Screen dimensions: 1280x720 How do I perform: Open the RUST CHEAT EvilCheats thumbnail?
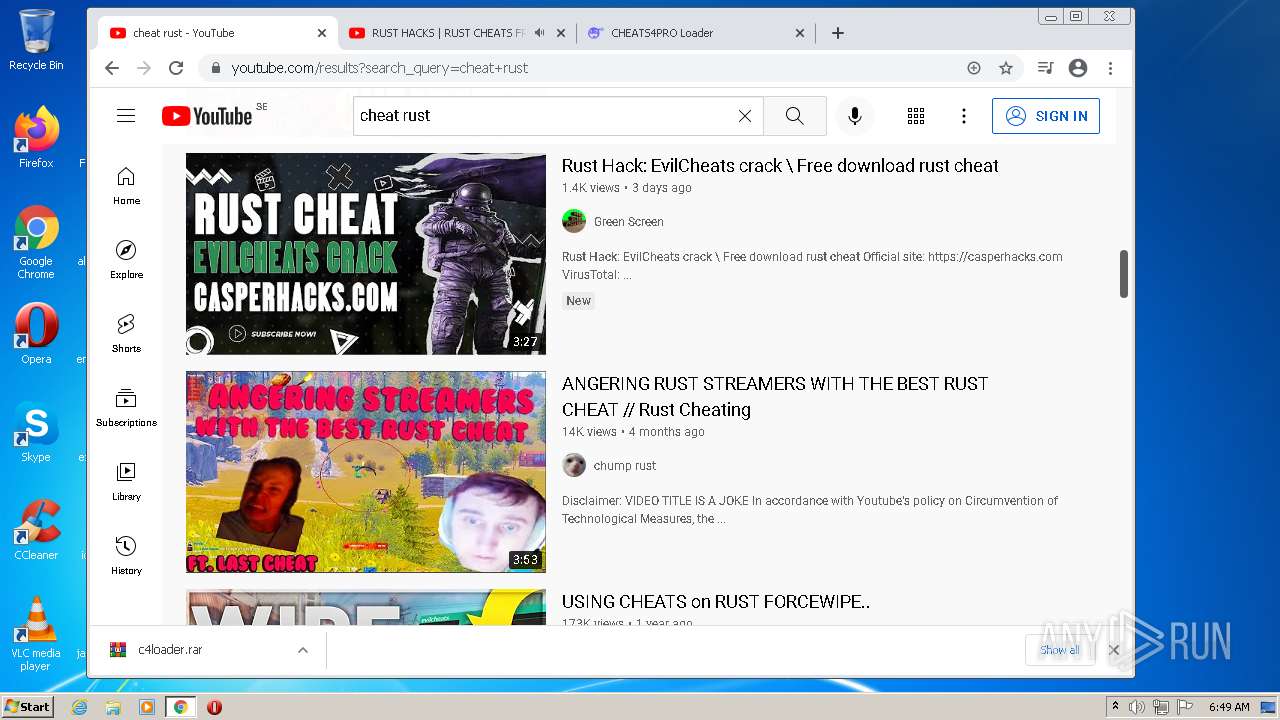pyautogui.click(x=366, y=254)
